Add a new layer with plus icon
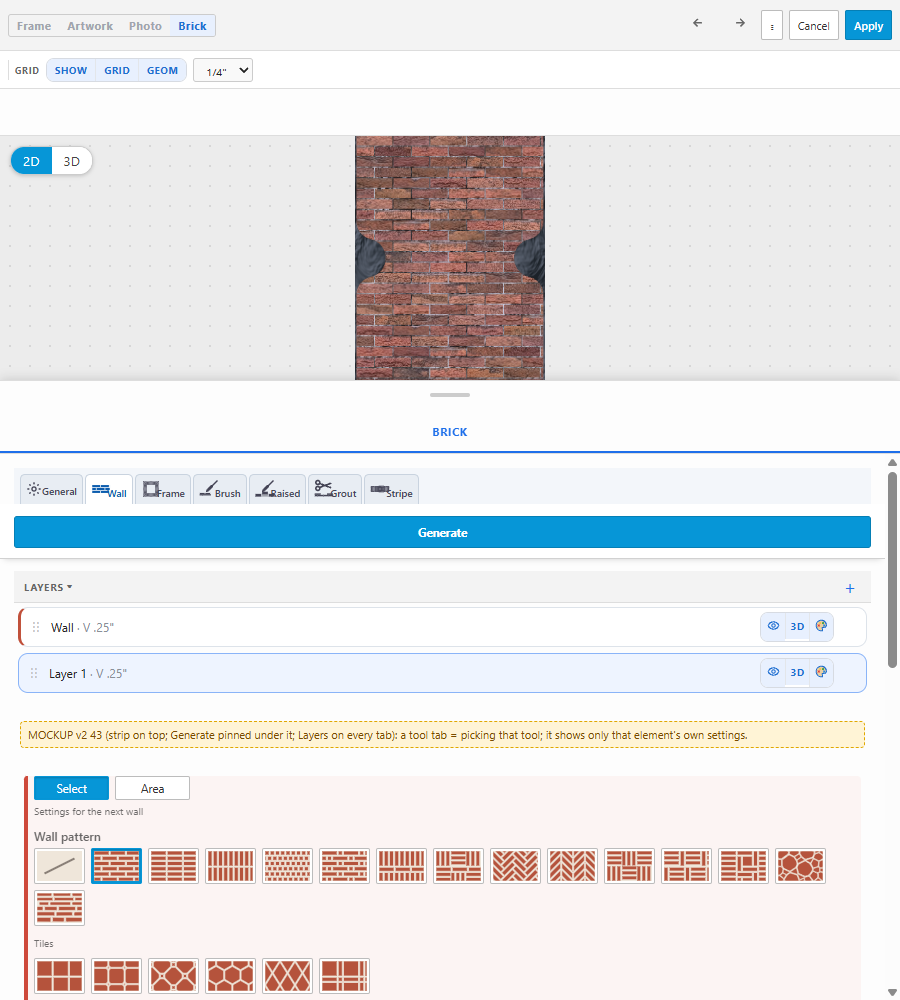This screenshot has height=1000, width=900. [850, 588]
